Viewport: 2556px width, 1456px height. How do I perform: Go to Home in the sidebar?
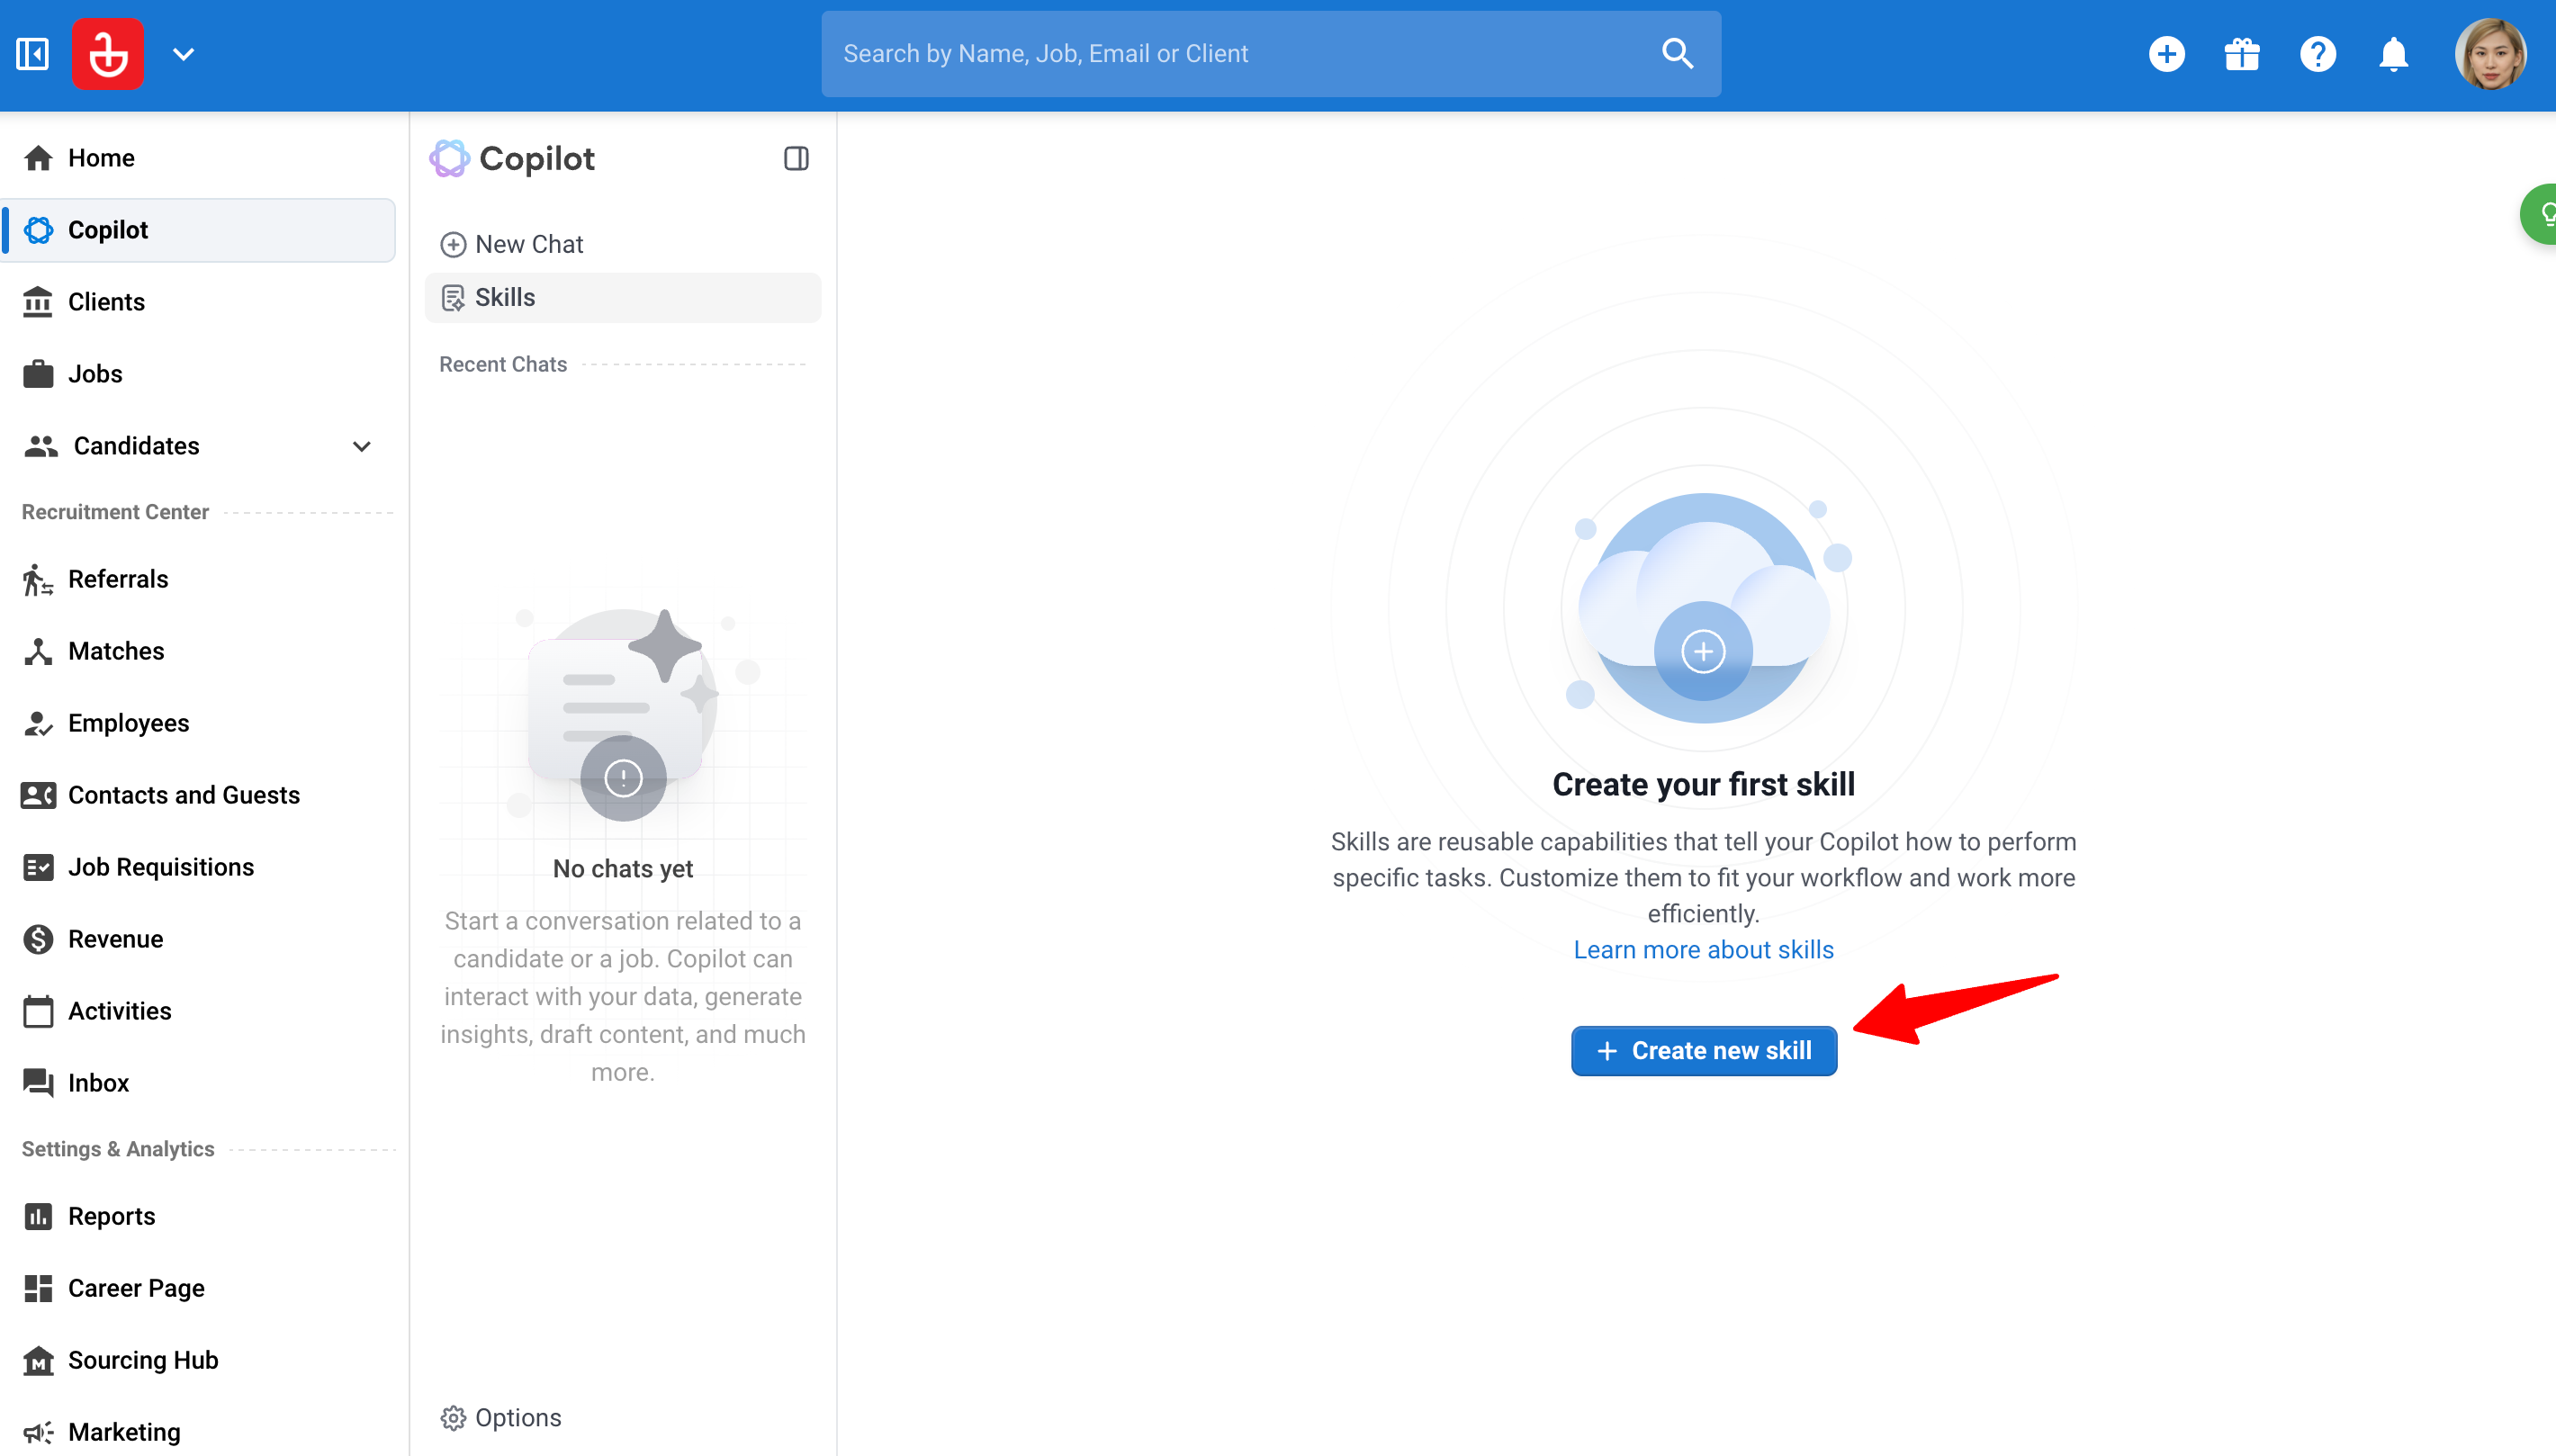pos(200,158)
